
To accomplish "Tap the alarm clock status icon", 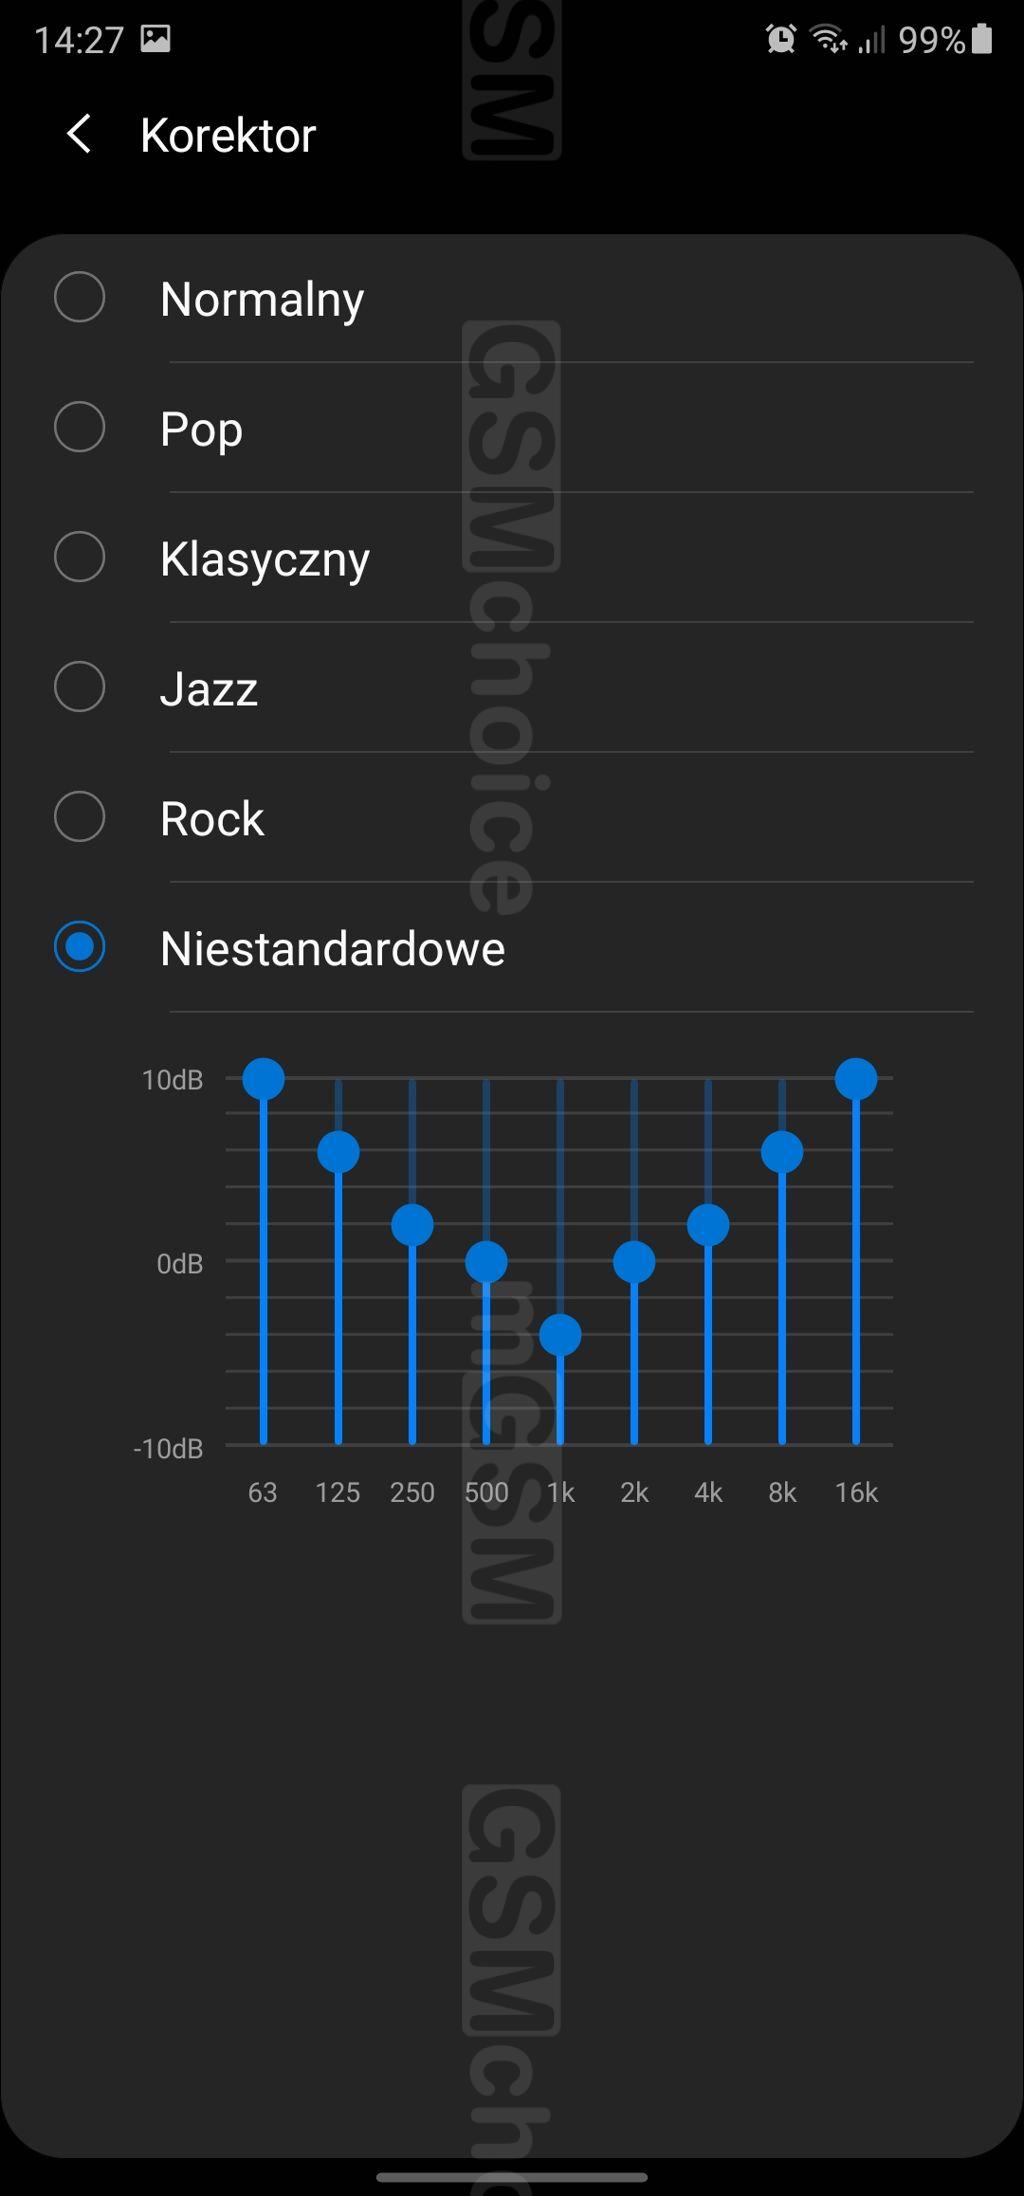I will click(780, 39).
